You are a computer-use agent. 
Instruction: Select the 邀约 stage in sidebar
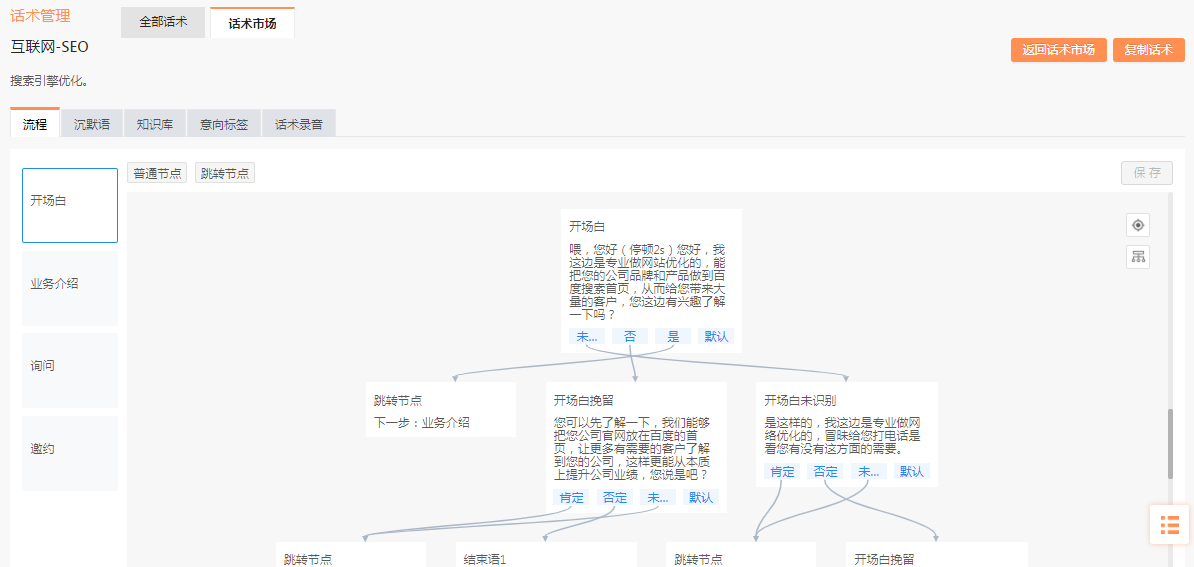pos(70,449)
